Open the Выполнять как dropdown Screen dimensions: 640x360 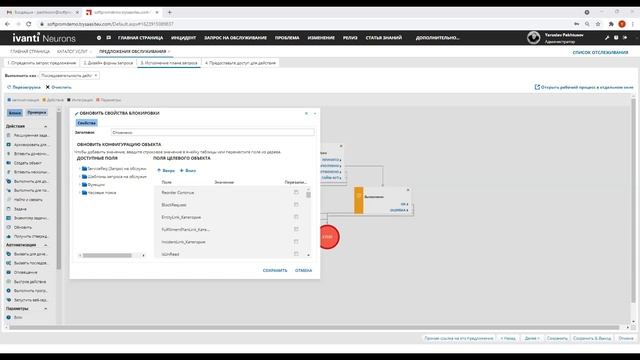click(69, 76)
